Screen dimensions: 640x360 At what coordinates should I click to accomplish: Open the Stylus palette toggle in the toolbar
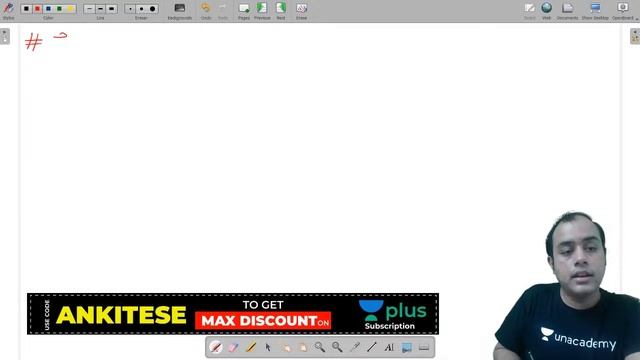click(x=8, y=10)
